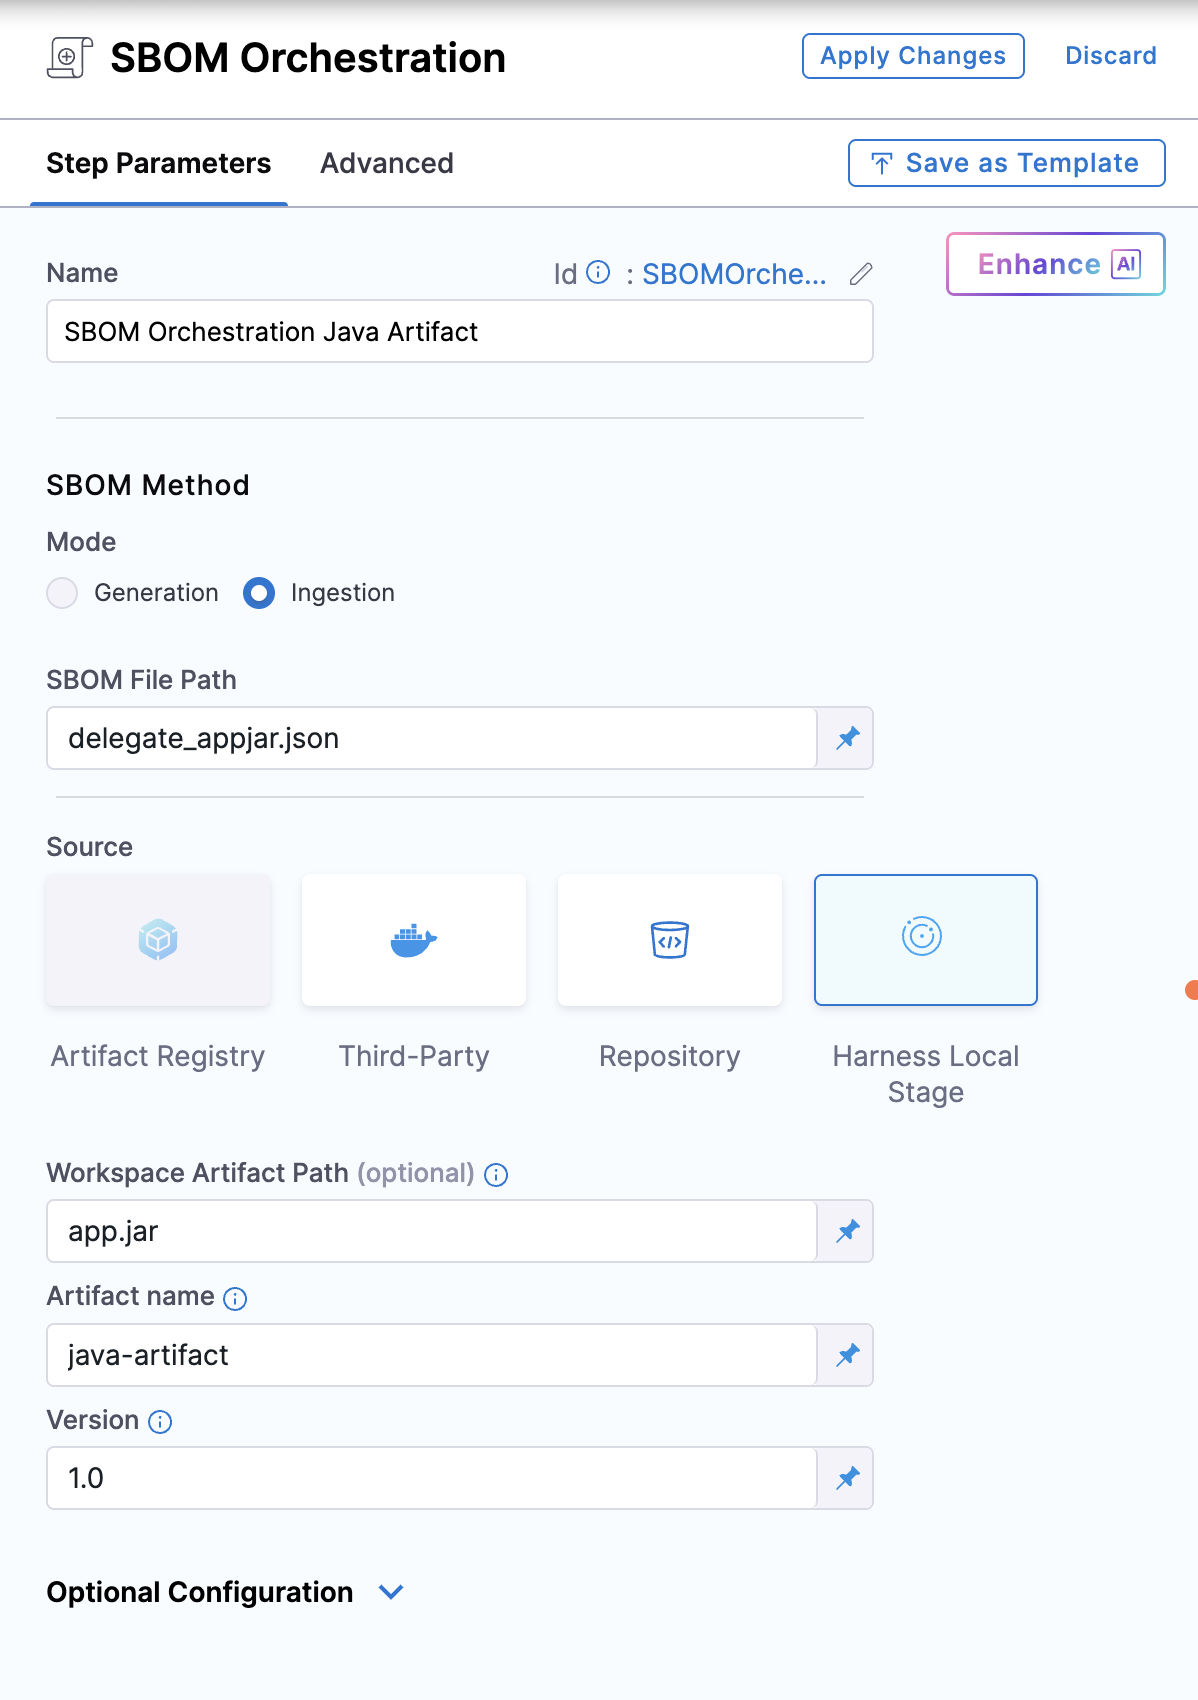This screenshot has width=1198, height=1700.
Task: Click pin icon next to Version field
Action: coord(848,1478)
